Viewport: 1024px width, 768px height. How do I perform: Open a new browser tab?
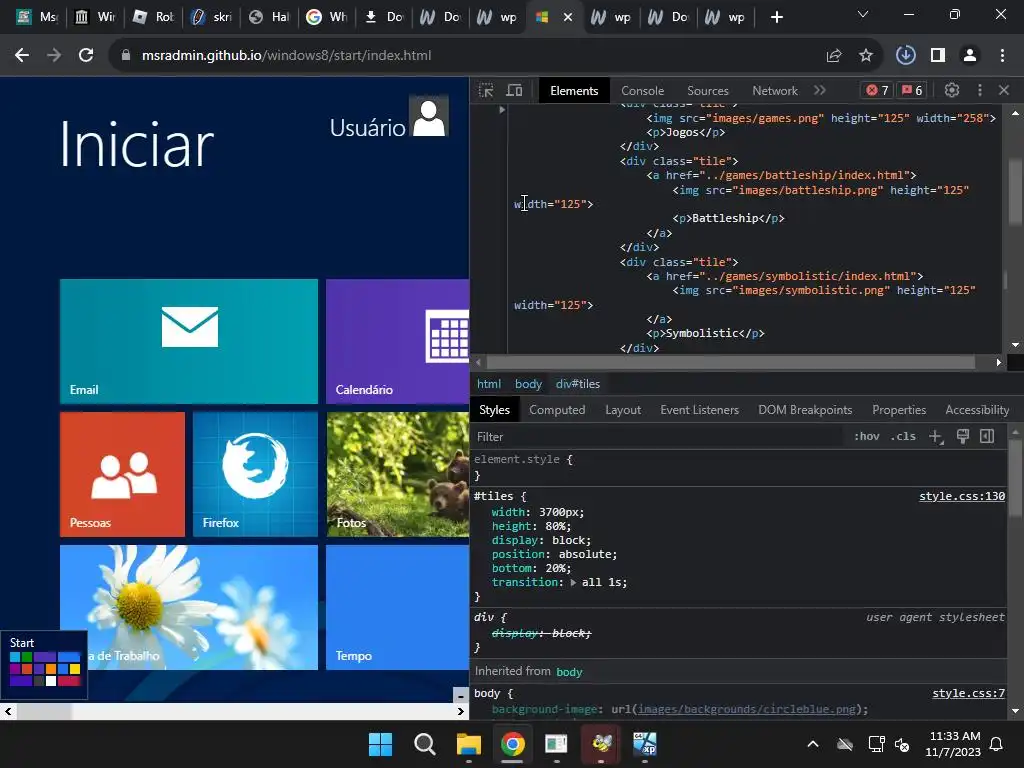tap(776, 18)
